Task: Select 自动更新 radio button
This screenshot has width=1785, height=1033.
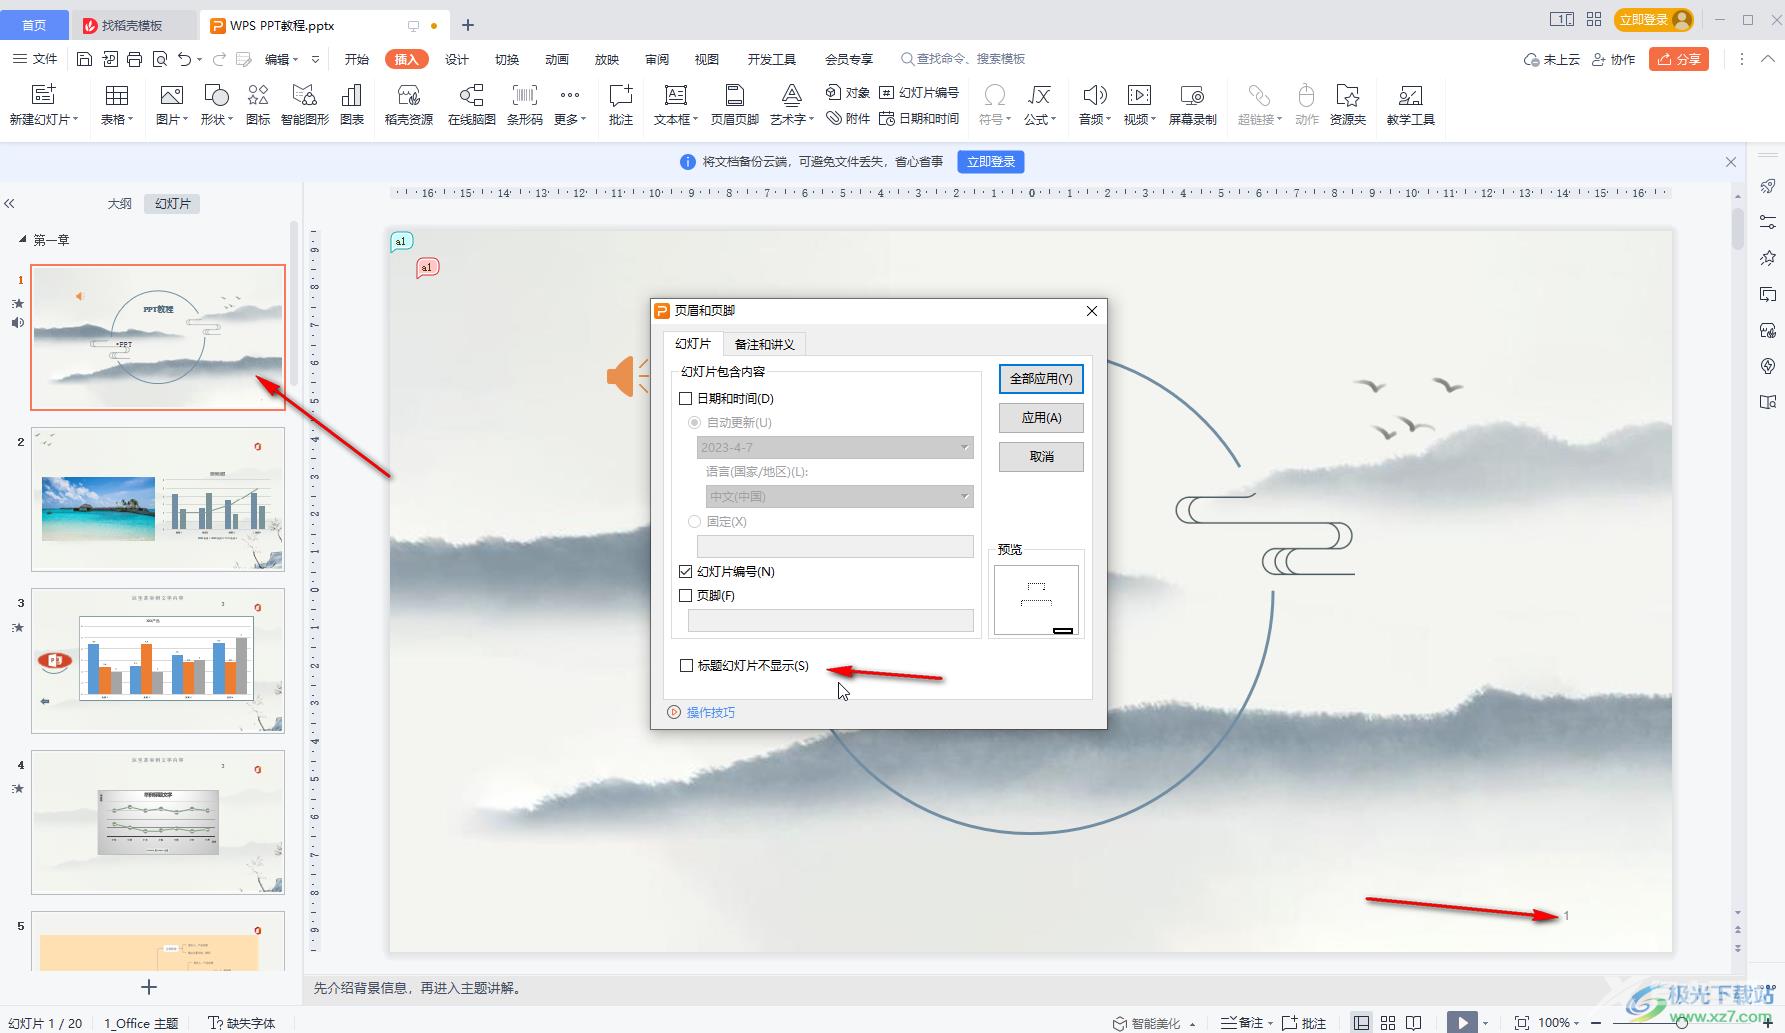Action: click(x=694, y=422)
